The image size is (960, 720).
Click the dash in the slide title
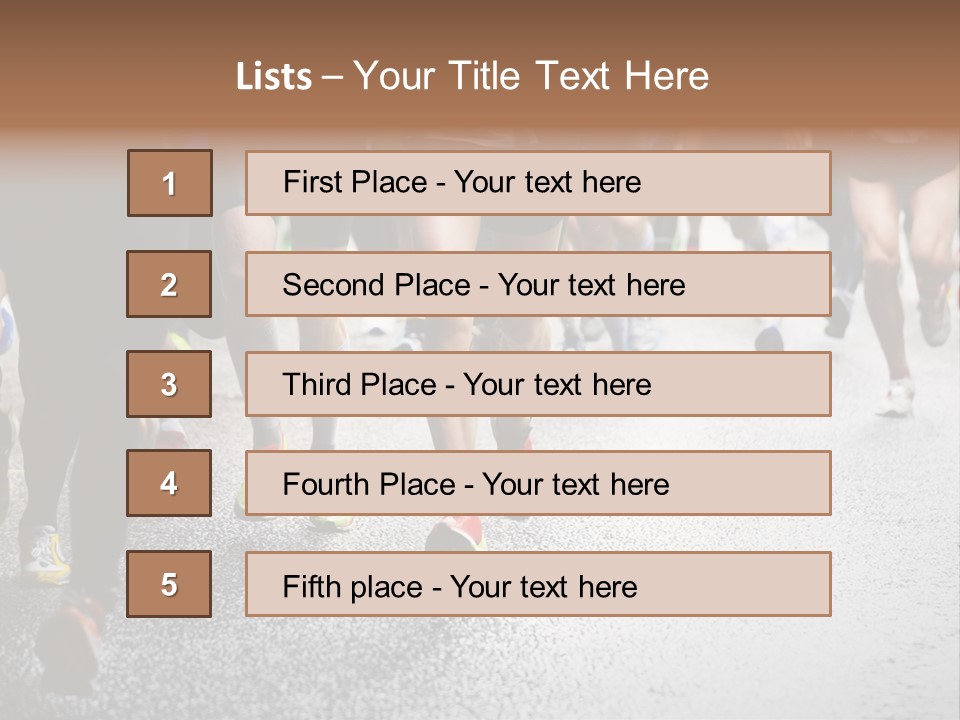tap(332, 78)
